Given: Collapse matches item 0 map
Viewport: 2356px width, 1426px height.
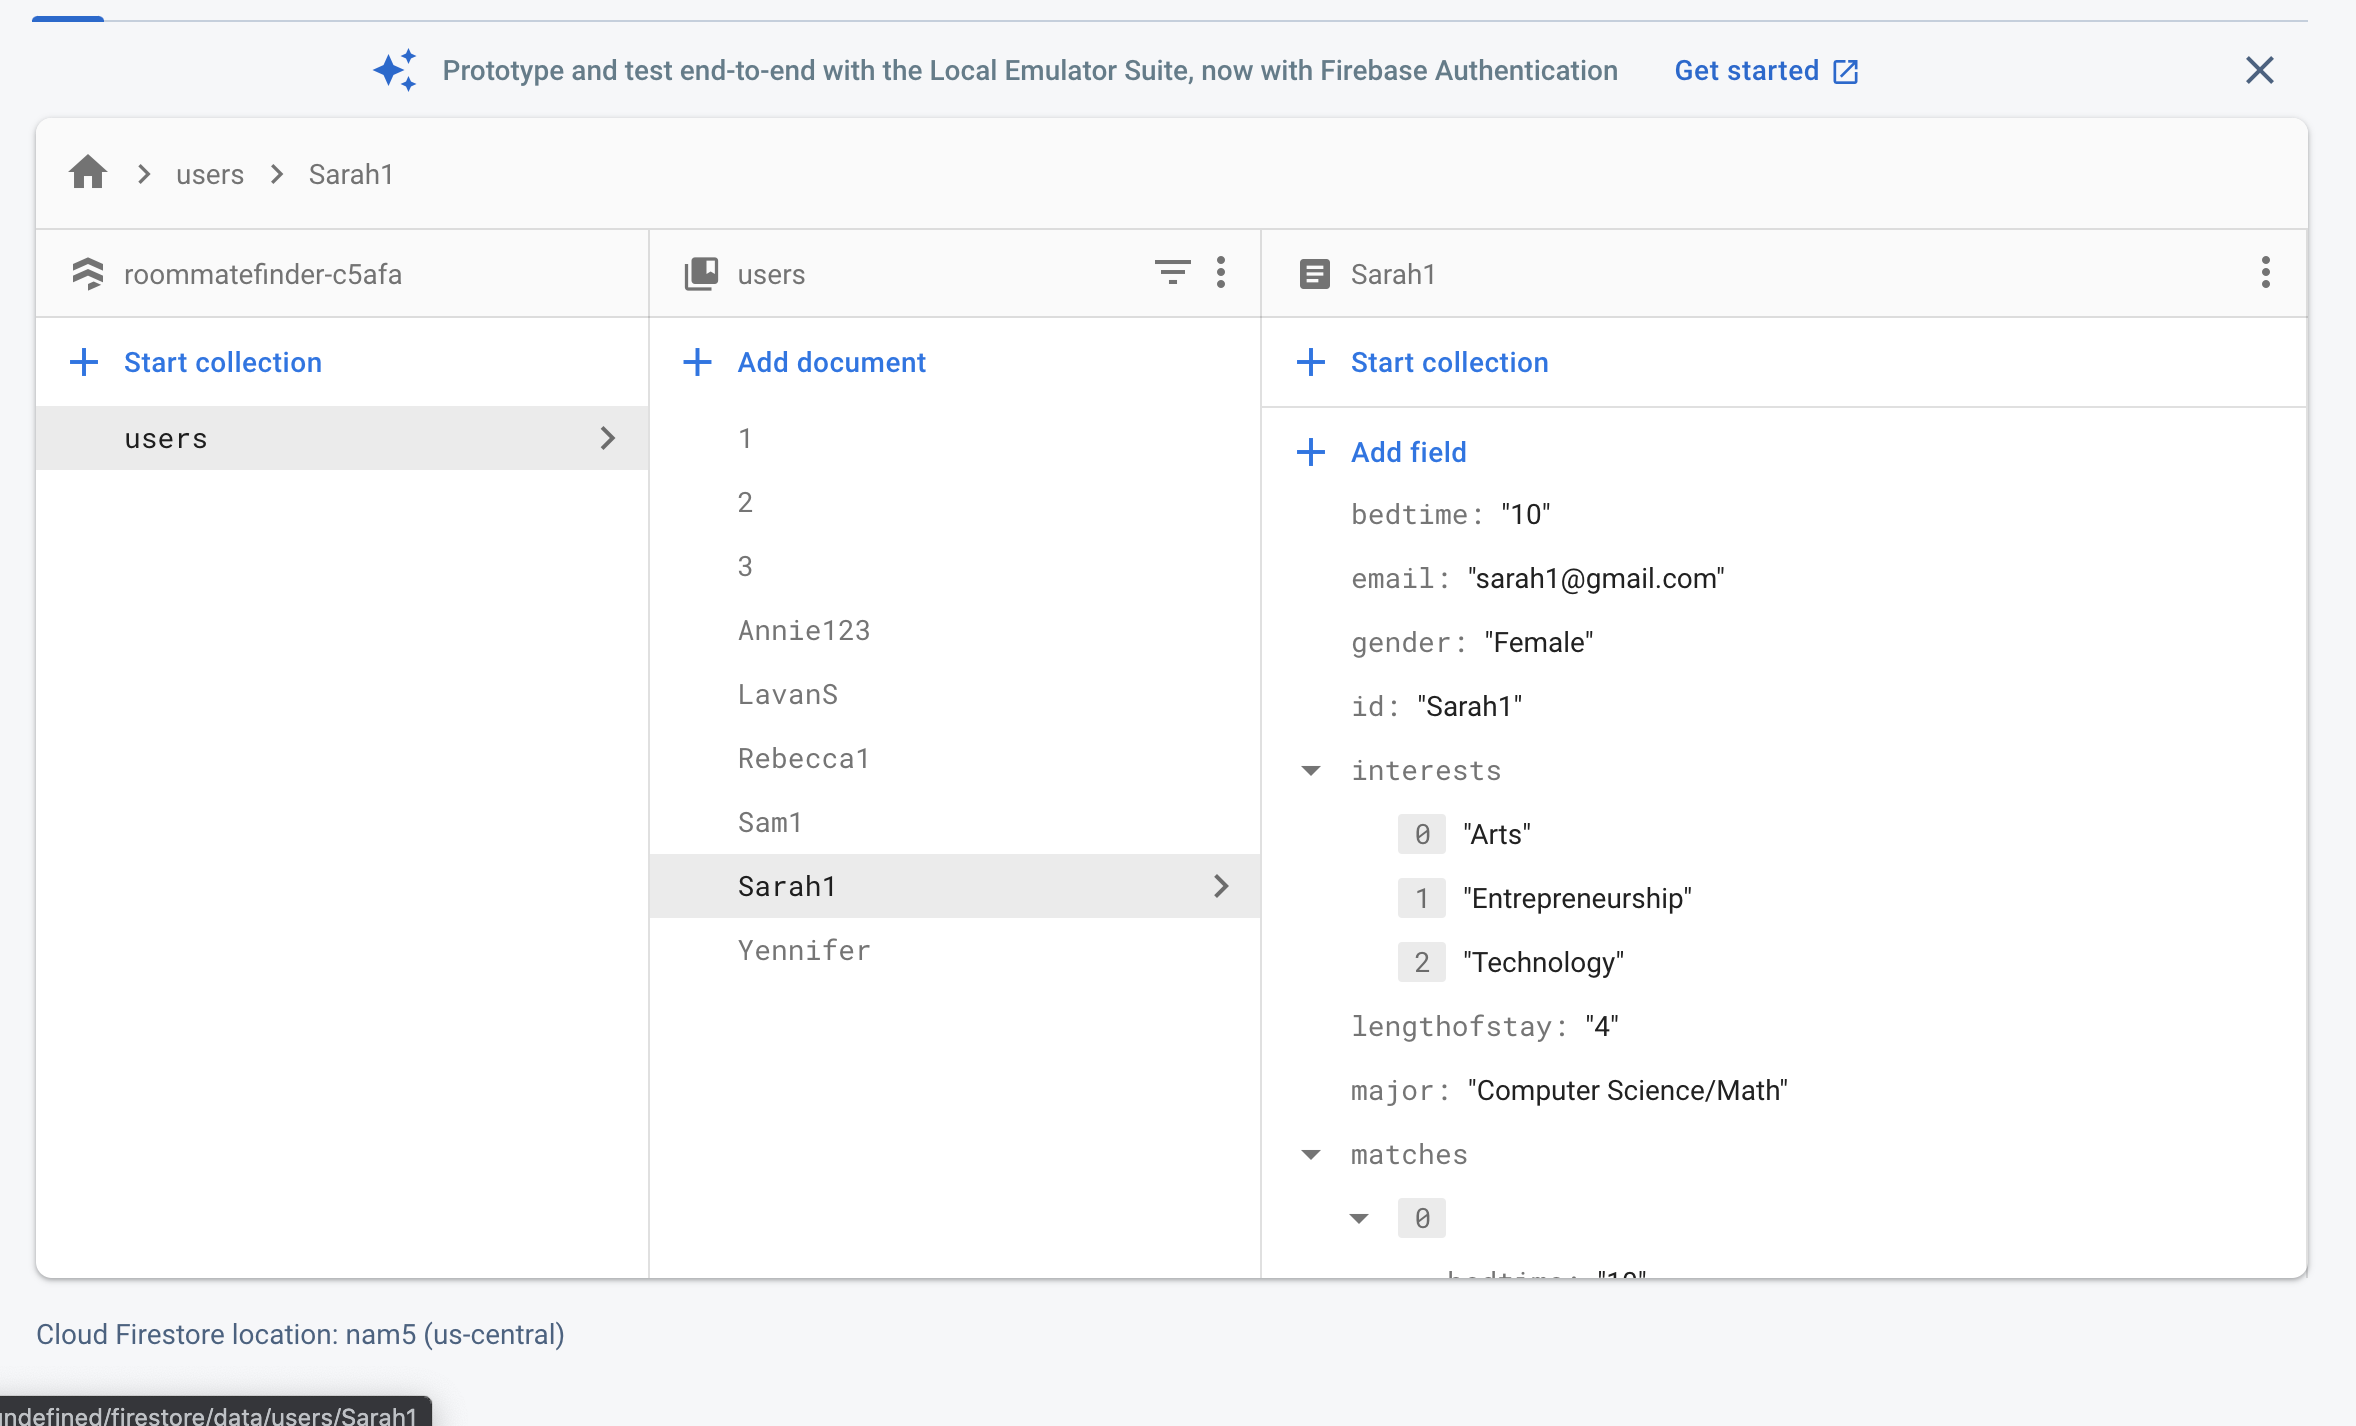Looking at the screenshot, I should (x=1359, y=1219).
